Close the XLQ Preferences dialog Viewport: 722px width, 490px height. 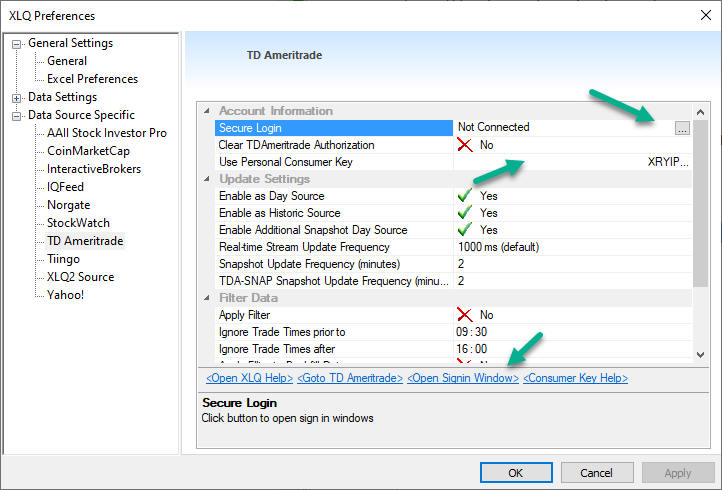pyautogui.click(x=705, y=15)
